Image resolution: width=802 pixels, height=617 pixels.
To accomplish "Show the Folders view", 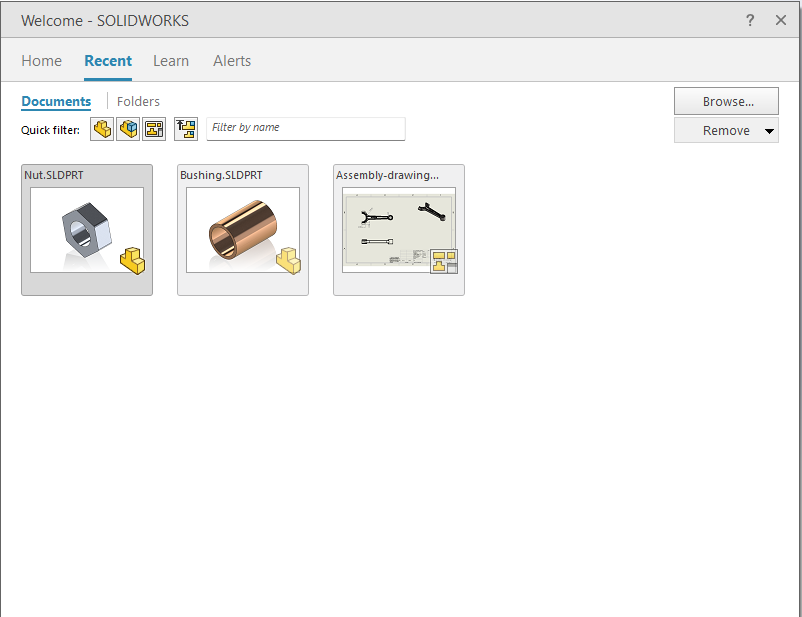I will (138, 101).
